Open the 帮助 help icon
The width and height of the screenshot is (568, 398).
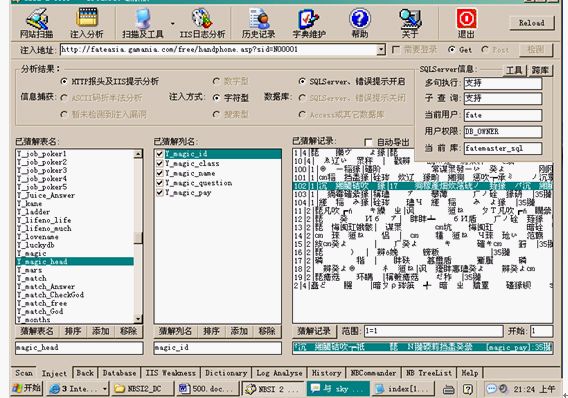(359, 23)
